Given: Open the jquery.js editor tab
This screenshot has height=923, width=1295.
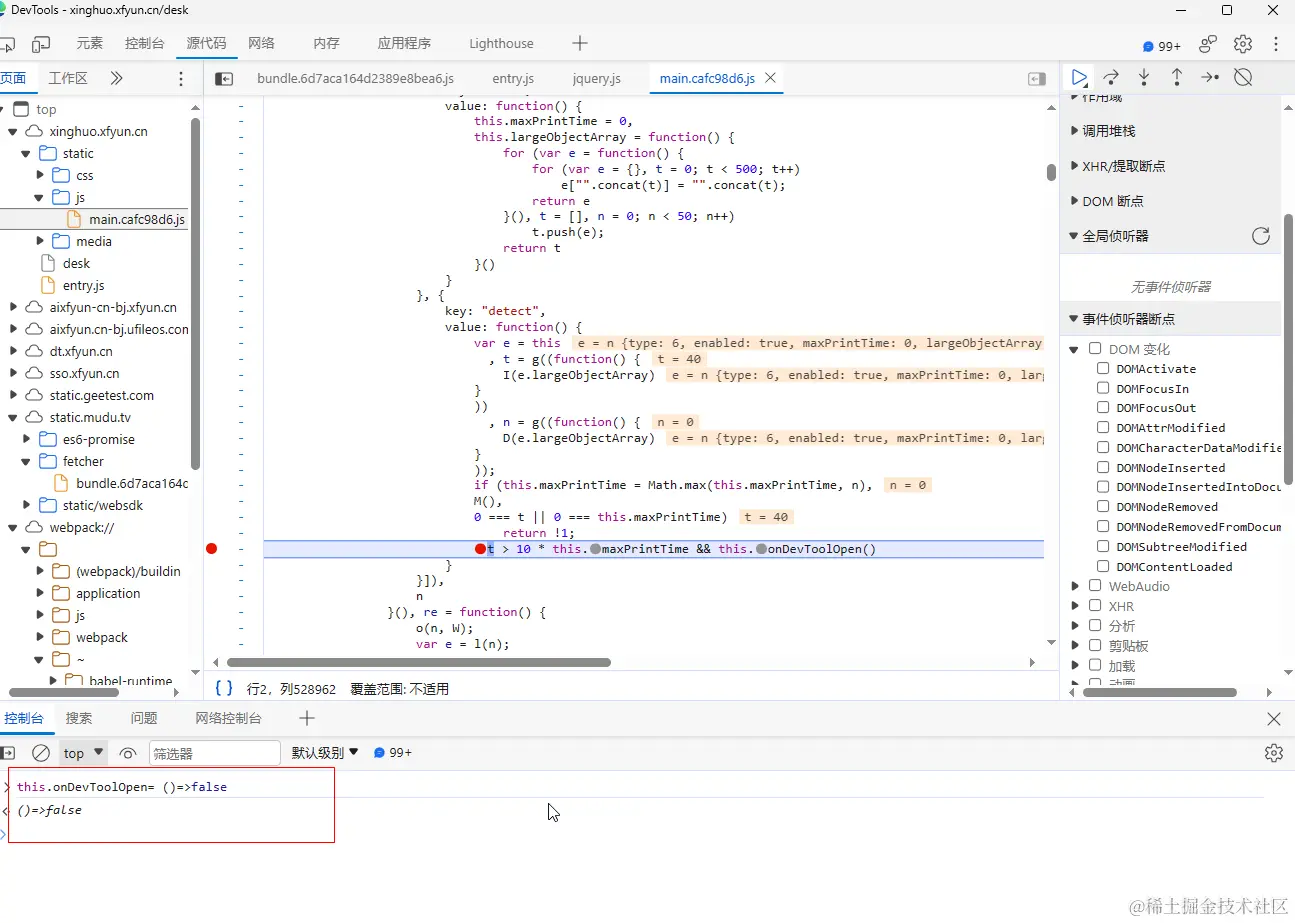Looking at the screenshot, I should tap(597, 78).
